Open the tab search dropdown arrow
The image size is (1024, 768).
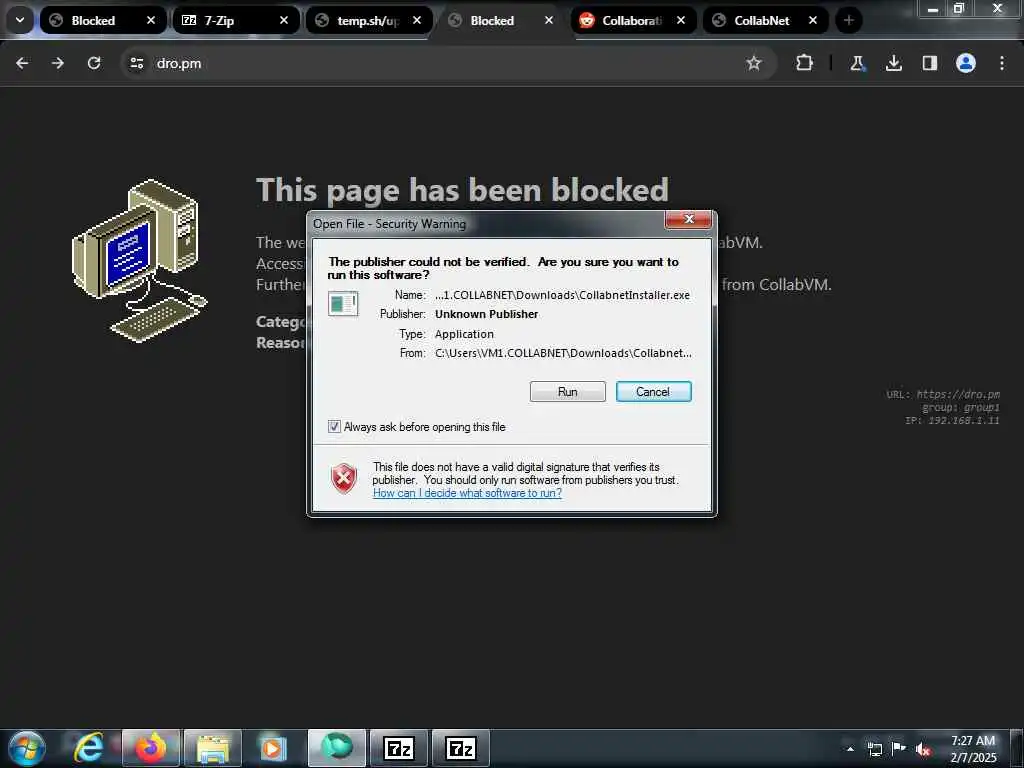click(x=20, y=20)
